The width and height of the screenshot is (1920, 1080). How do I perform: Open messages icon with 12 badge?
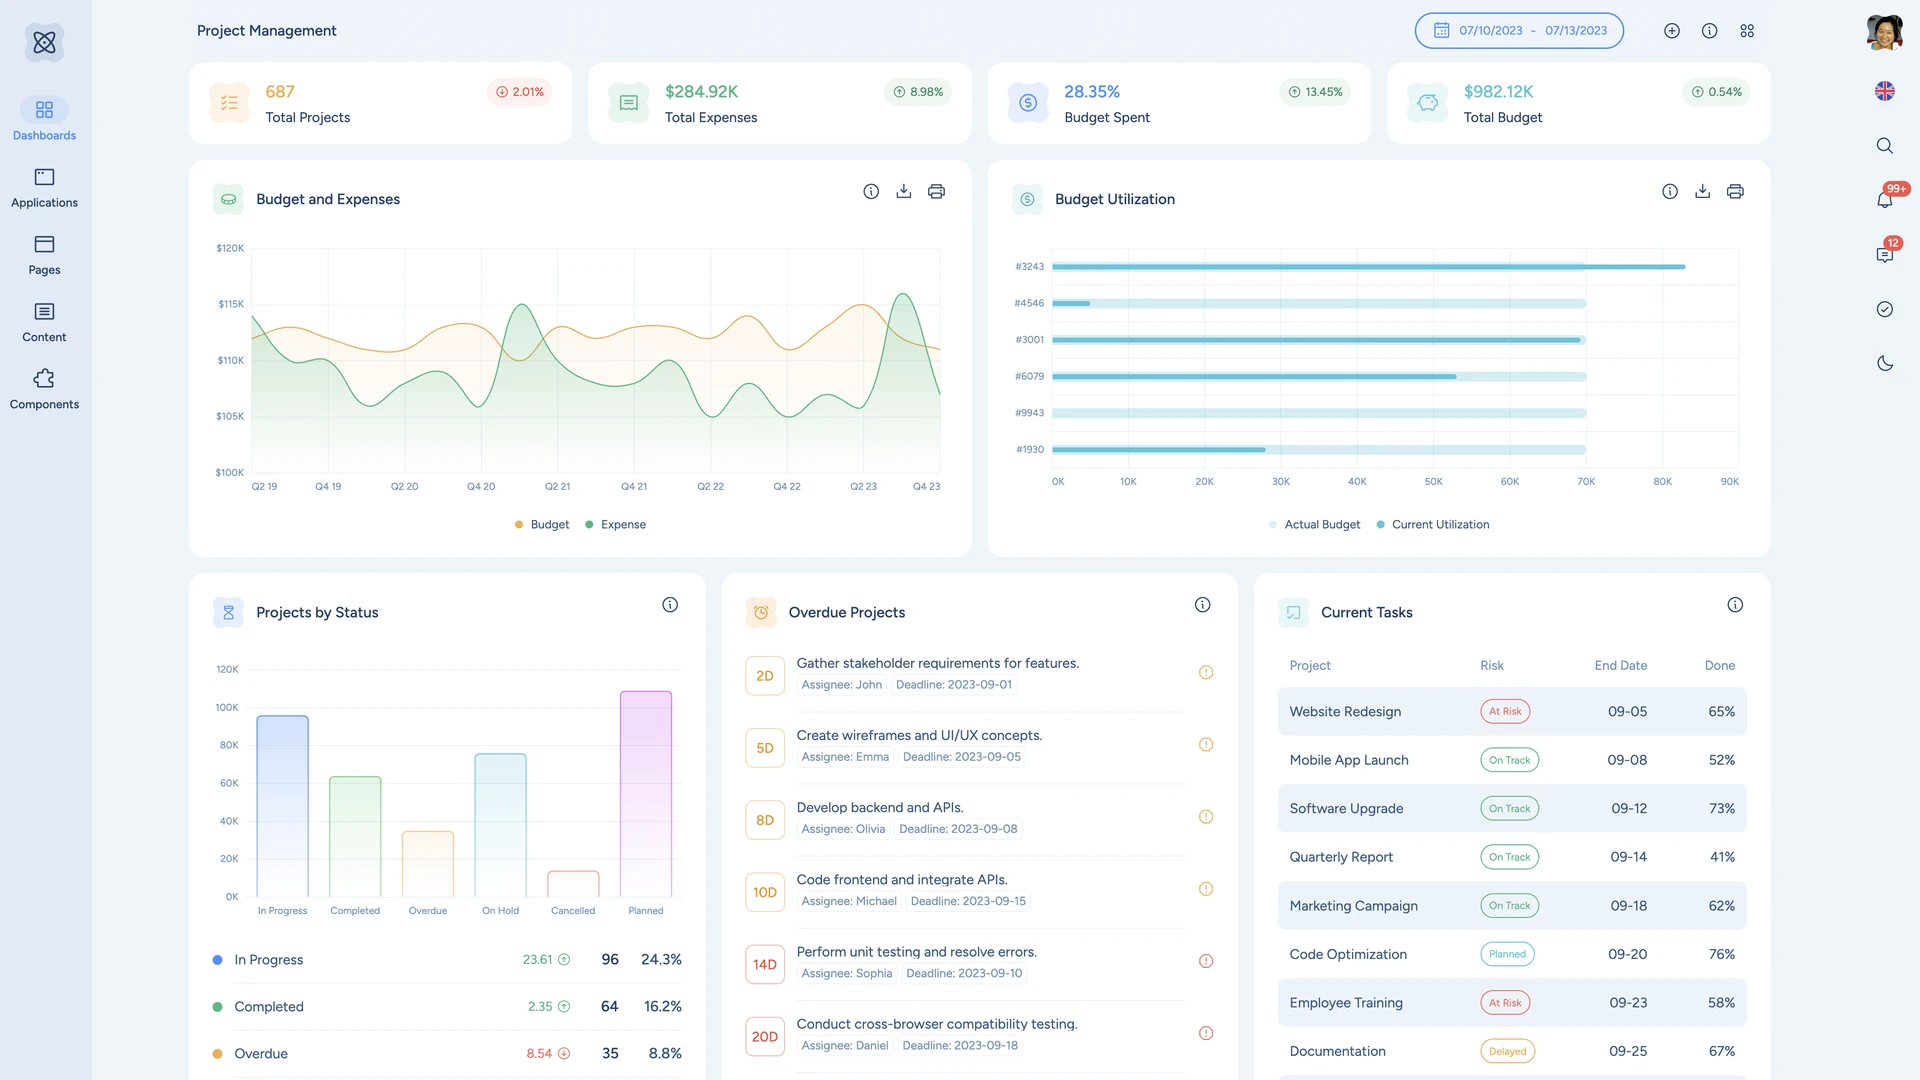(1885, 254)
